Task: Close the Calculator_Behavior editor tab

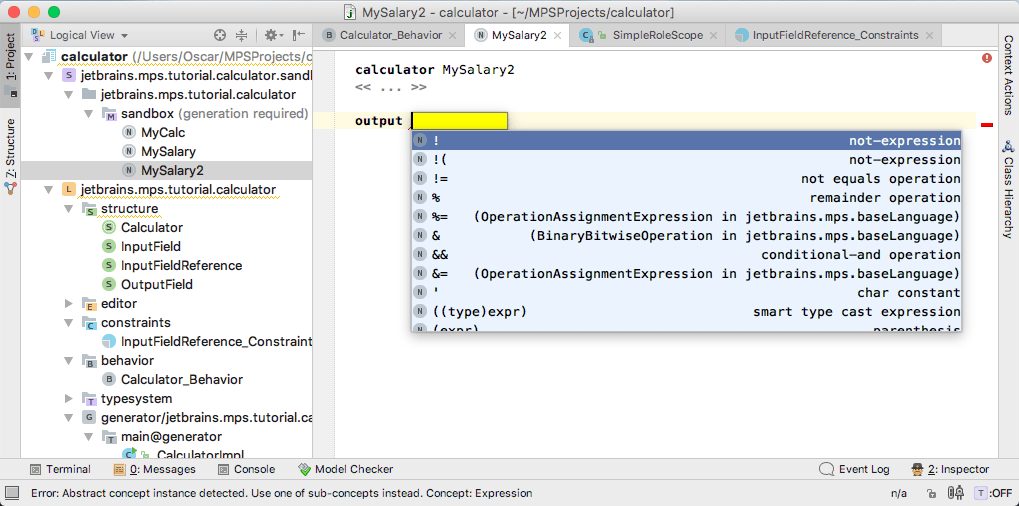Action: [452, 35]
